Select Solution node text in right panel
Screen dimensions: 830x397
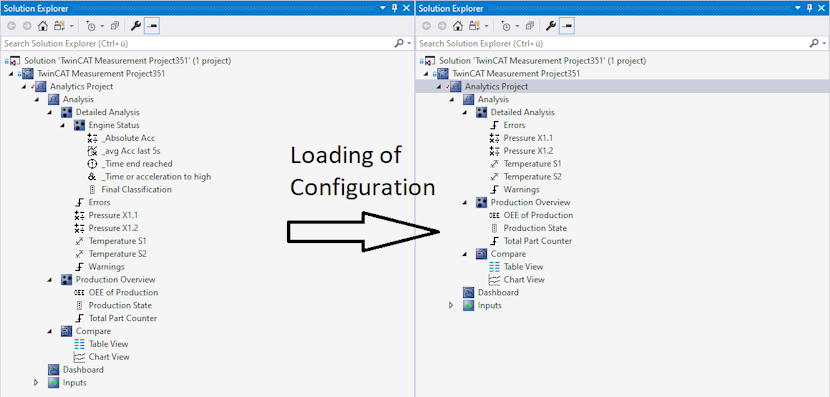543,61
